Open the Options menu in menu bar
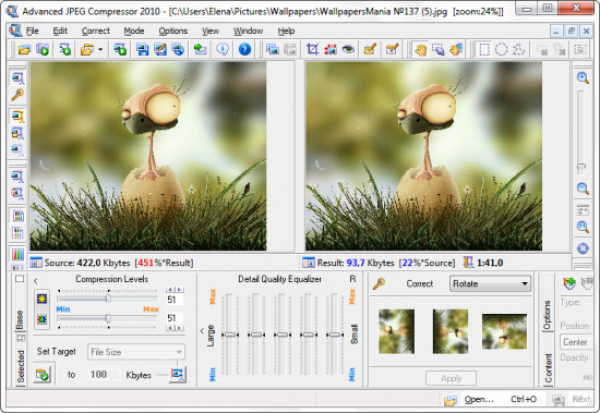 coord(172,31)
